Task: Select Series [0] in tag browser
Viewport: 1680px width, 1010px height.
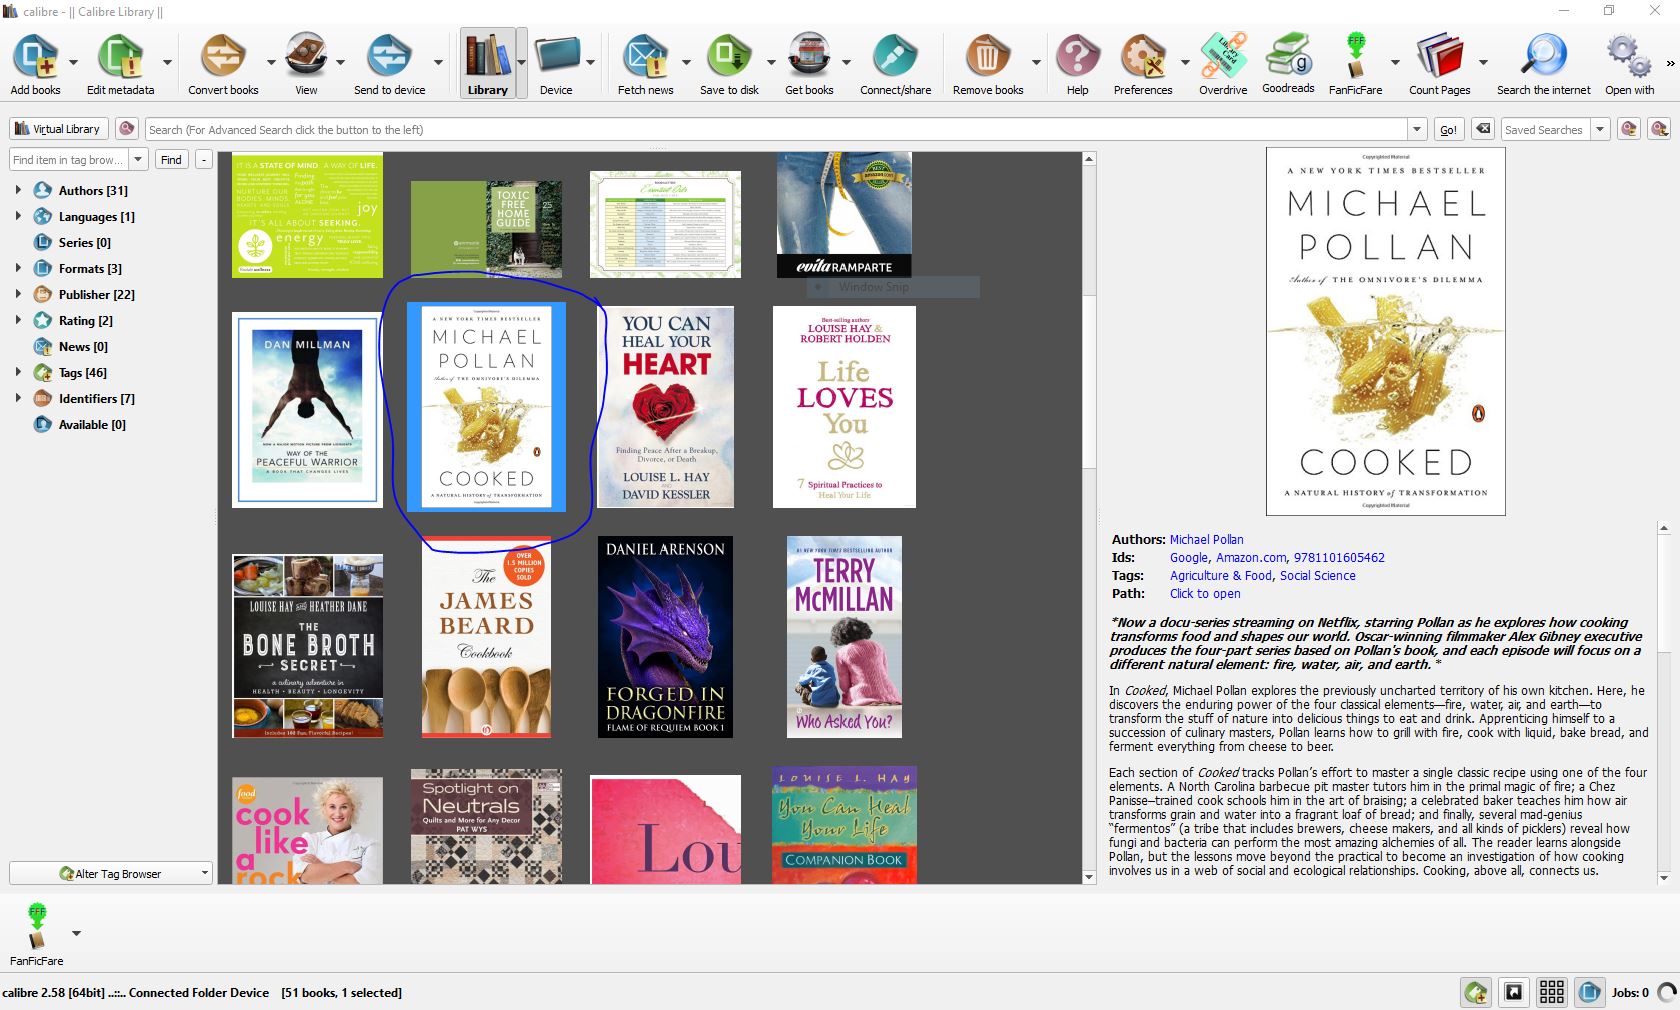Action: [84, 242]
